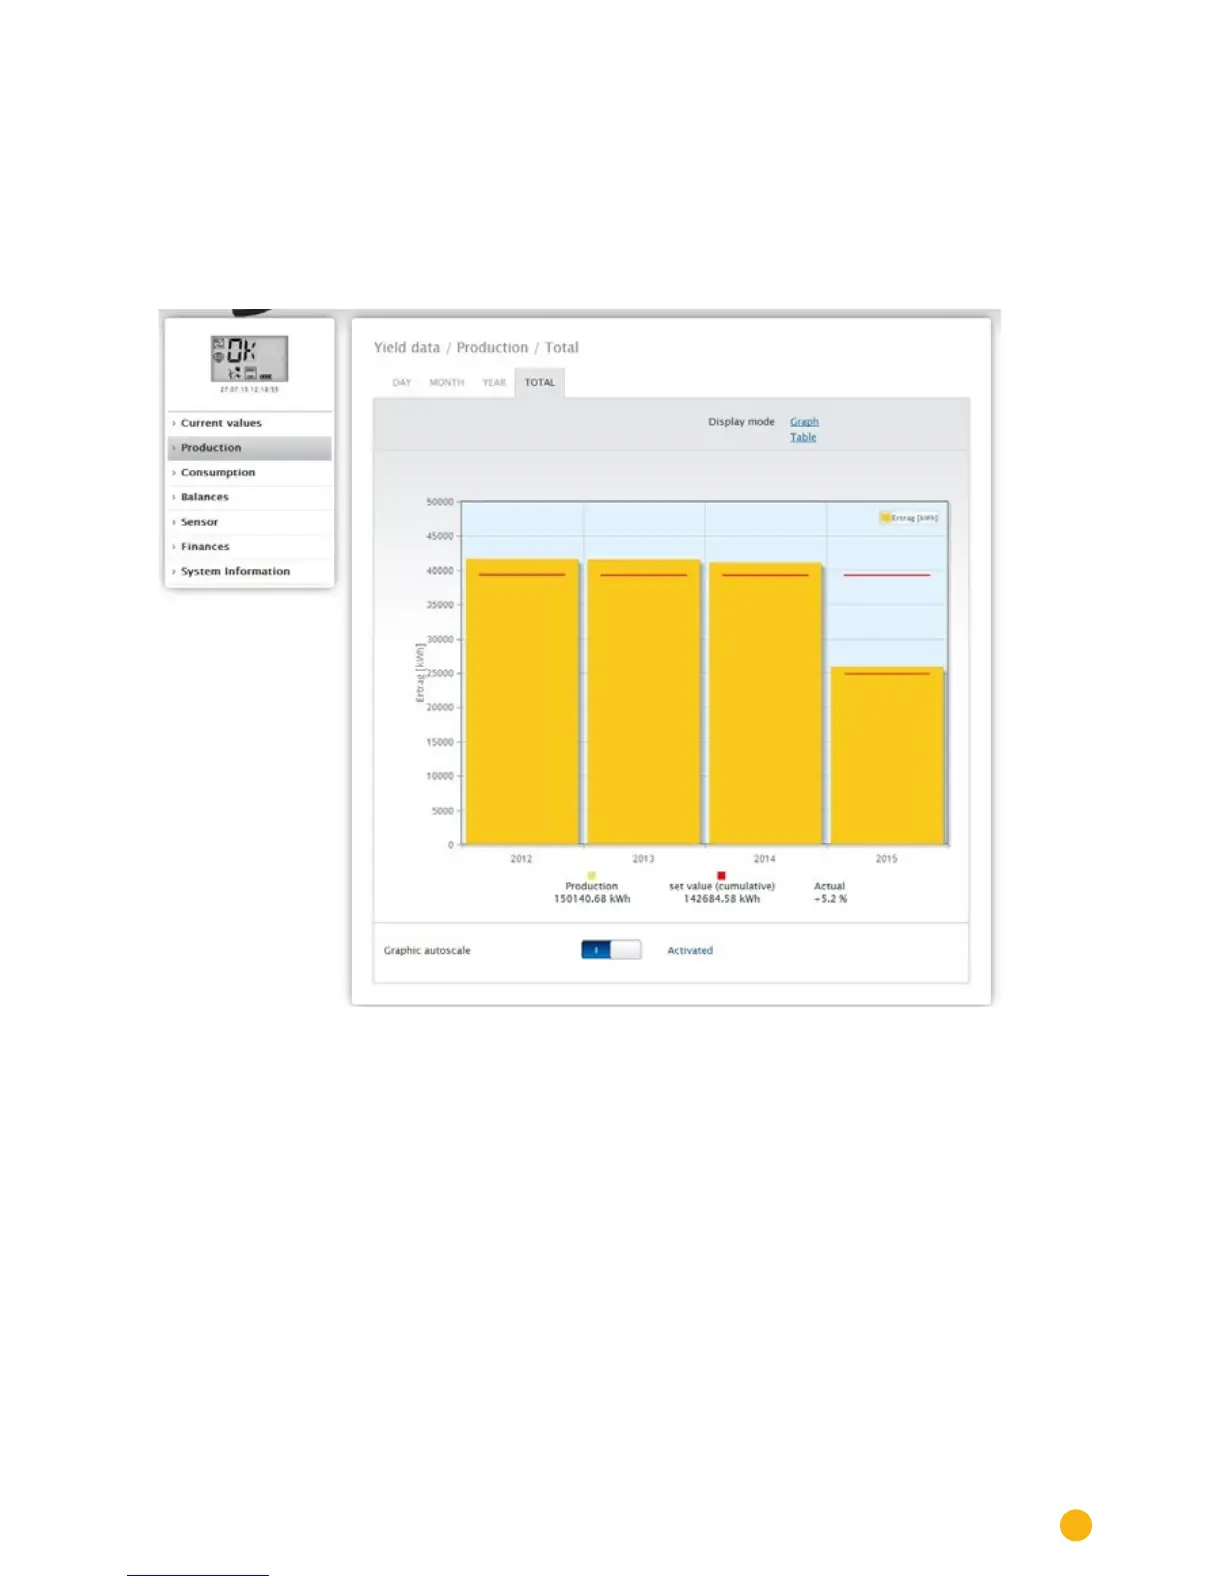Click the Display mode label

pyautogui.click(x=741, y=422)
